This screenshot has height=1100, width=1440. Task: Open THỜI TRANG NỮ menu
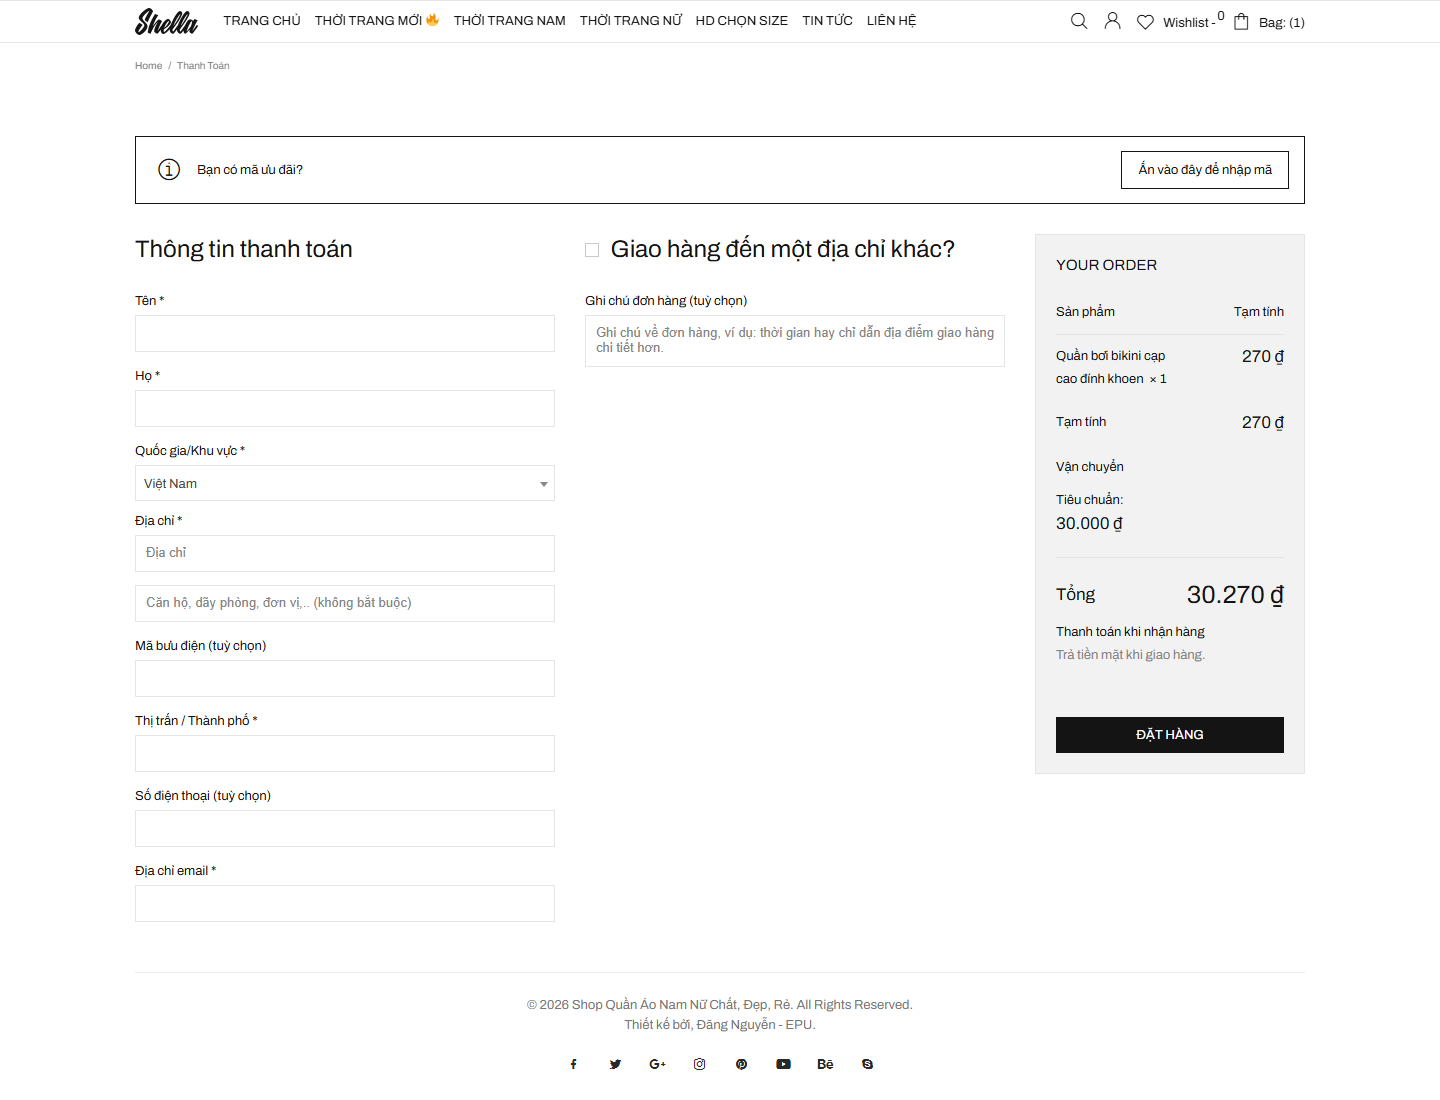pos(631,21)
